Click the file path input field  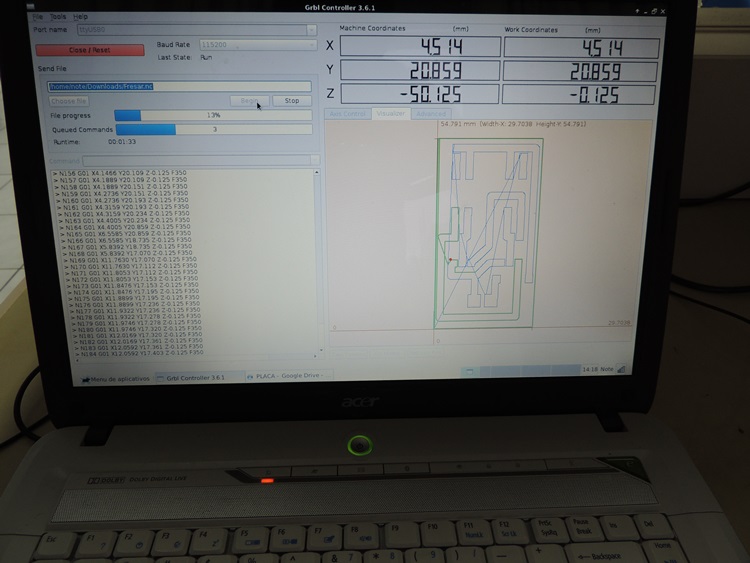(180, 86)
